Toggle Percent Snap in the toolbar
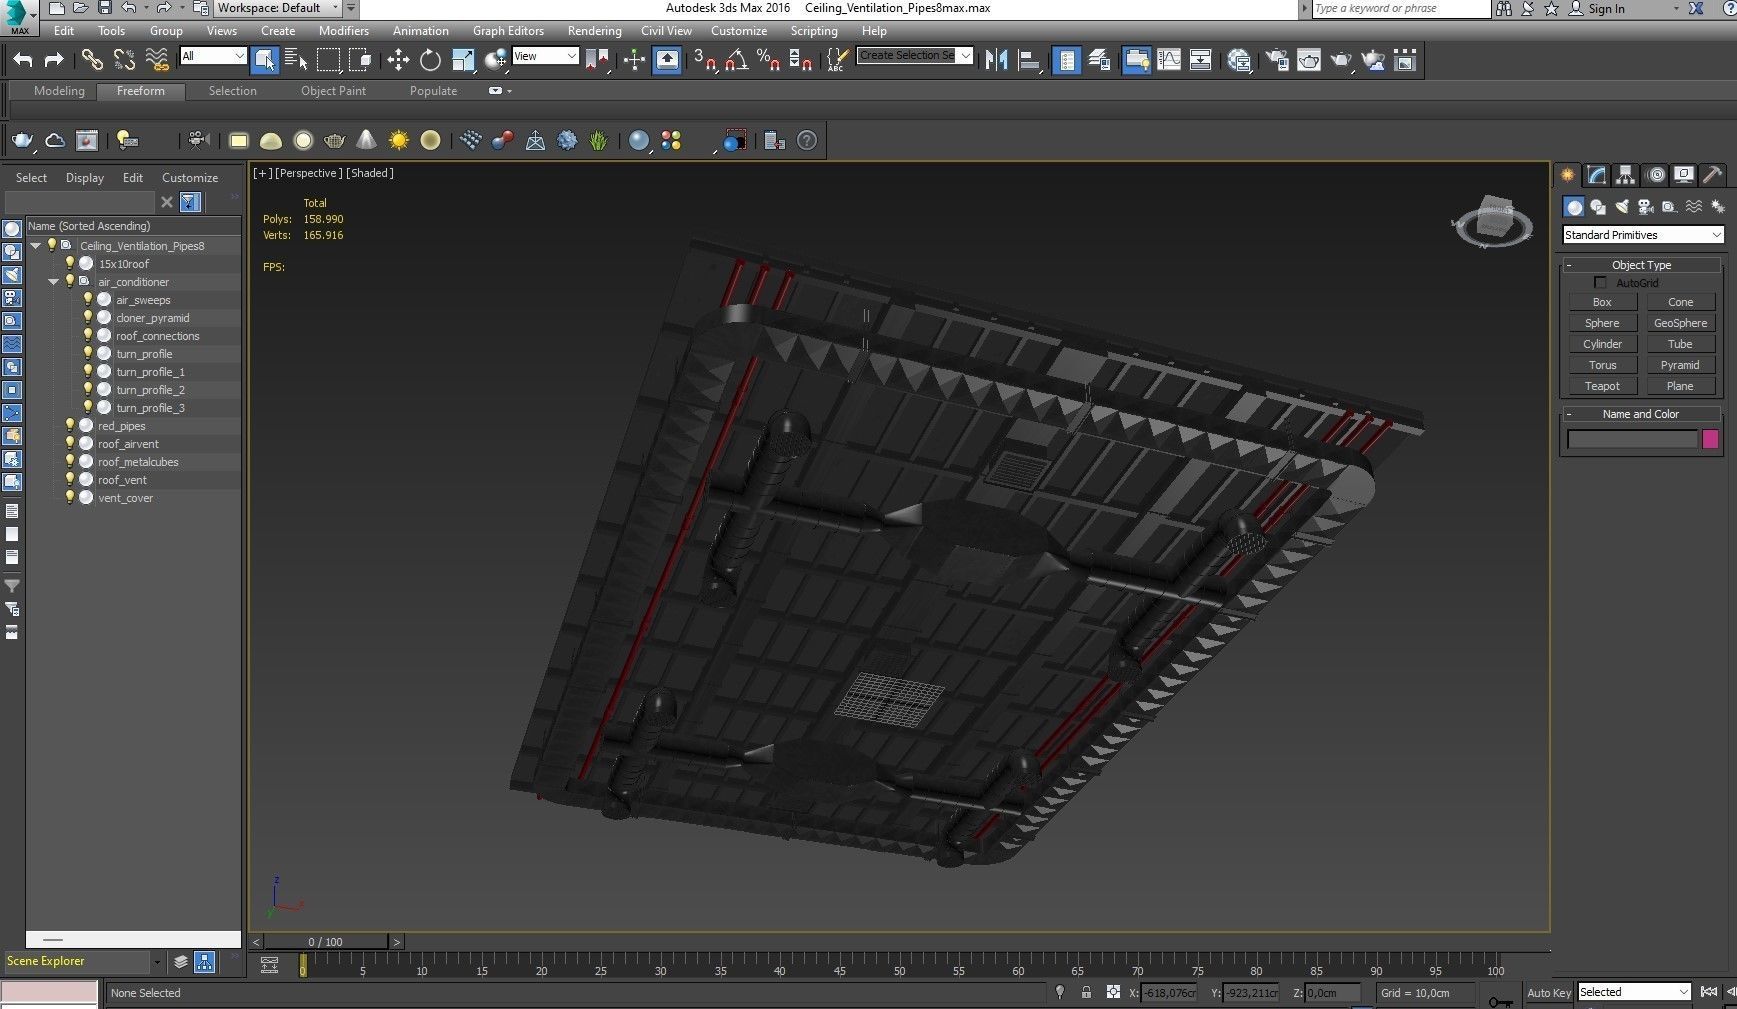Image resolution: width=1737 pixels, height=1009 pixels. 768,60
